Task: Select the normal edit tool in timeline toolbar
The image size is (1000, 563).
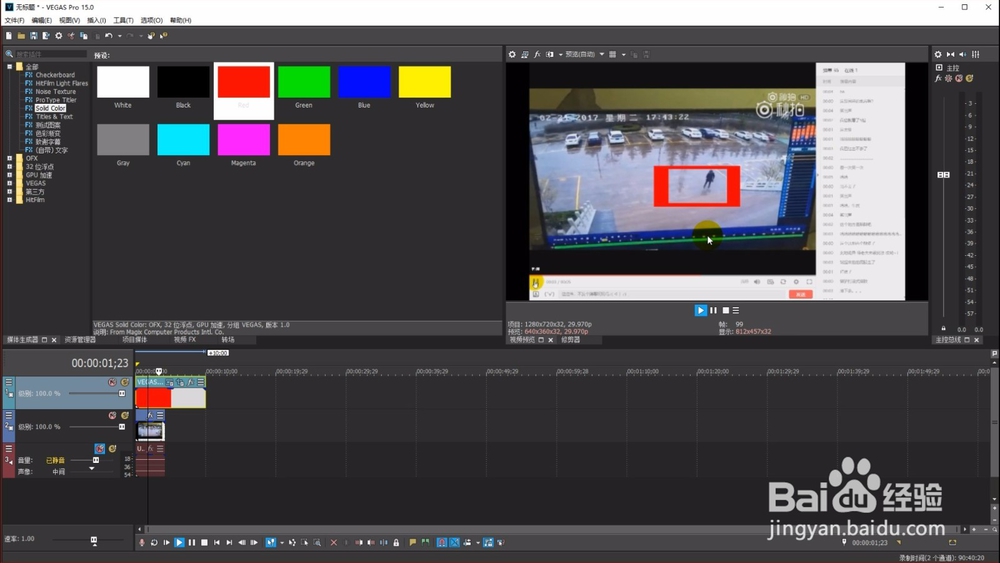Action: pos(271,543)
